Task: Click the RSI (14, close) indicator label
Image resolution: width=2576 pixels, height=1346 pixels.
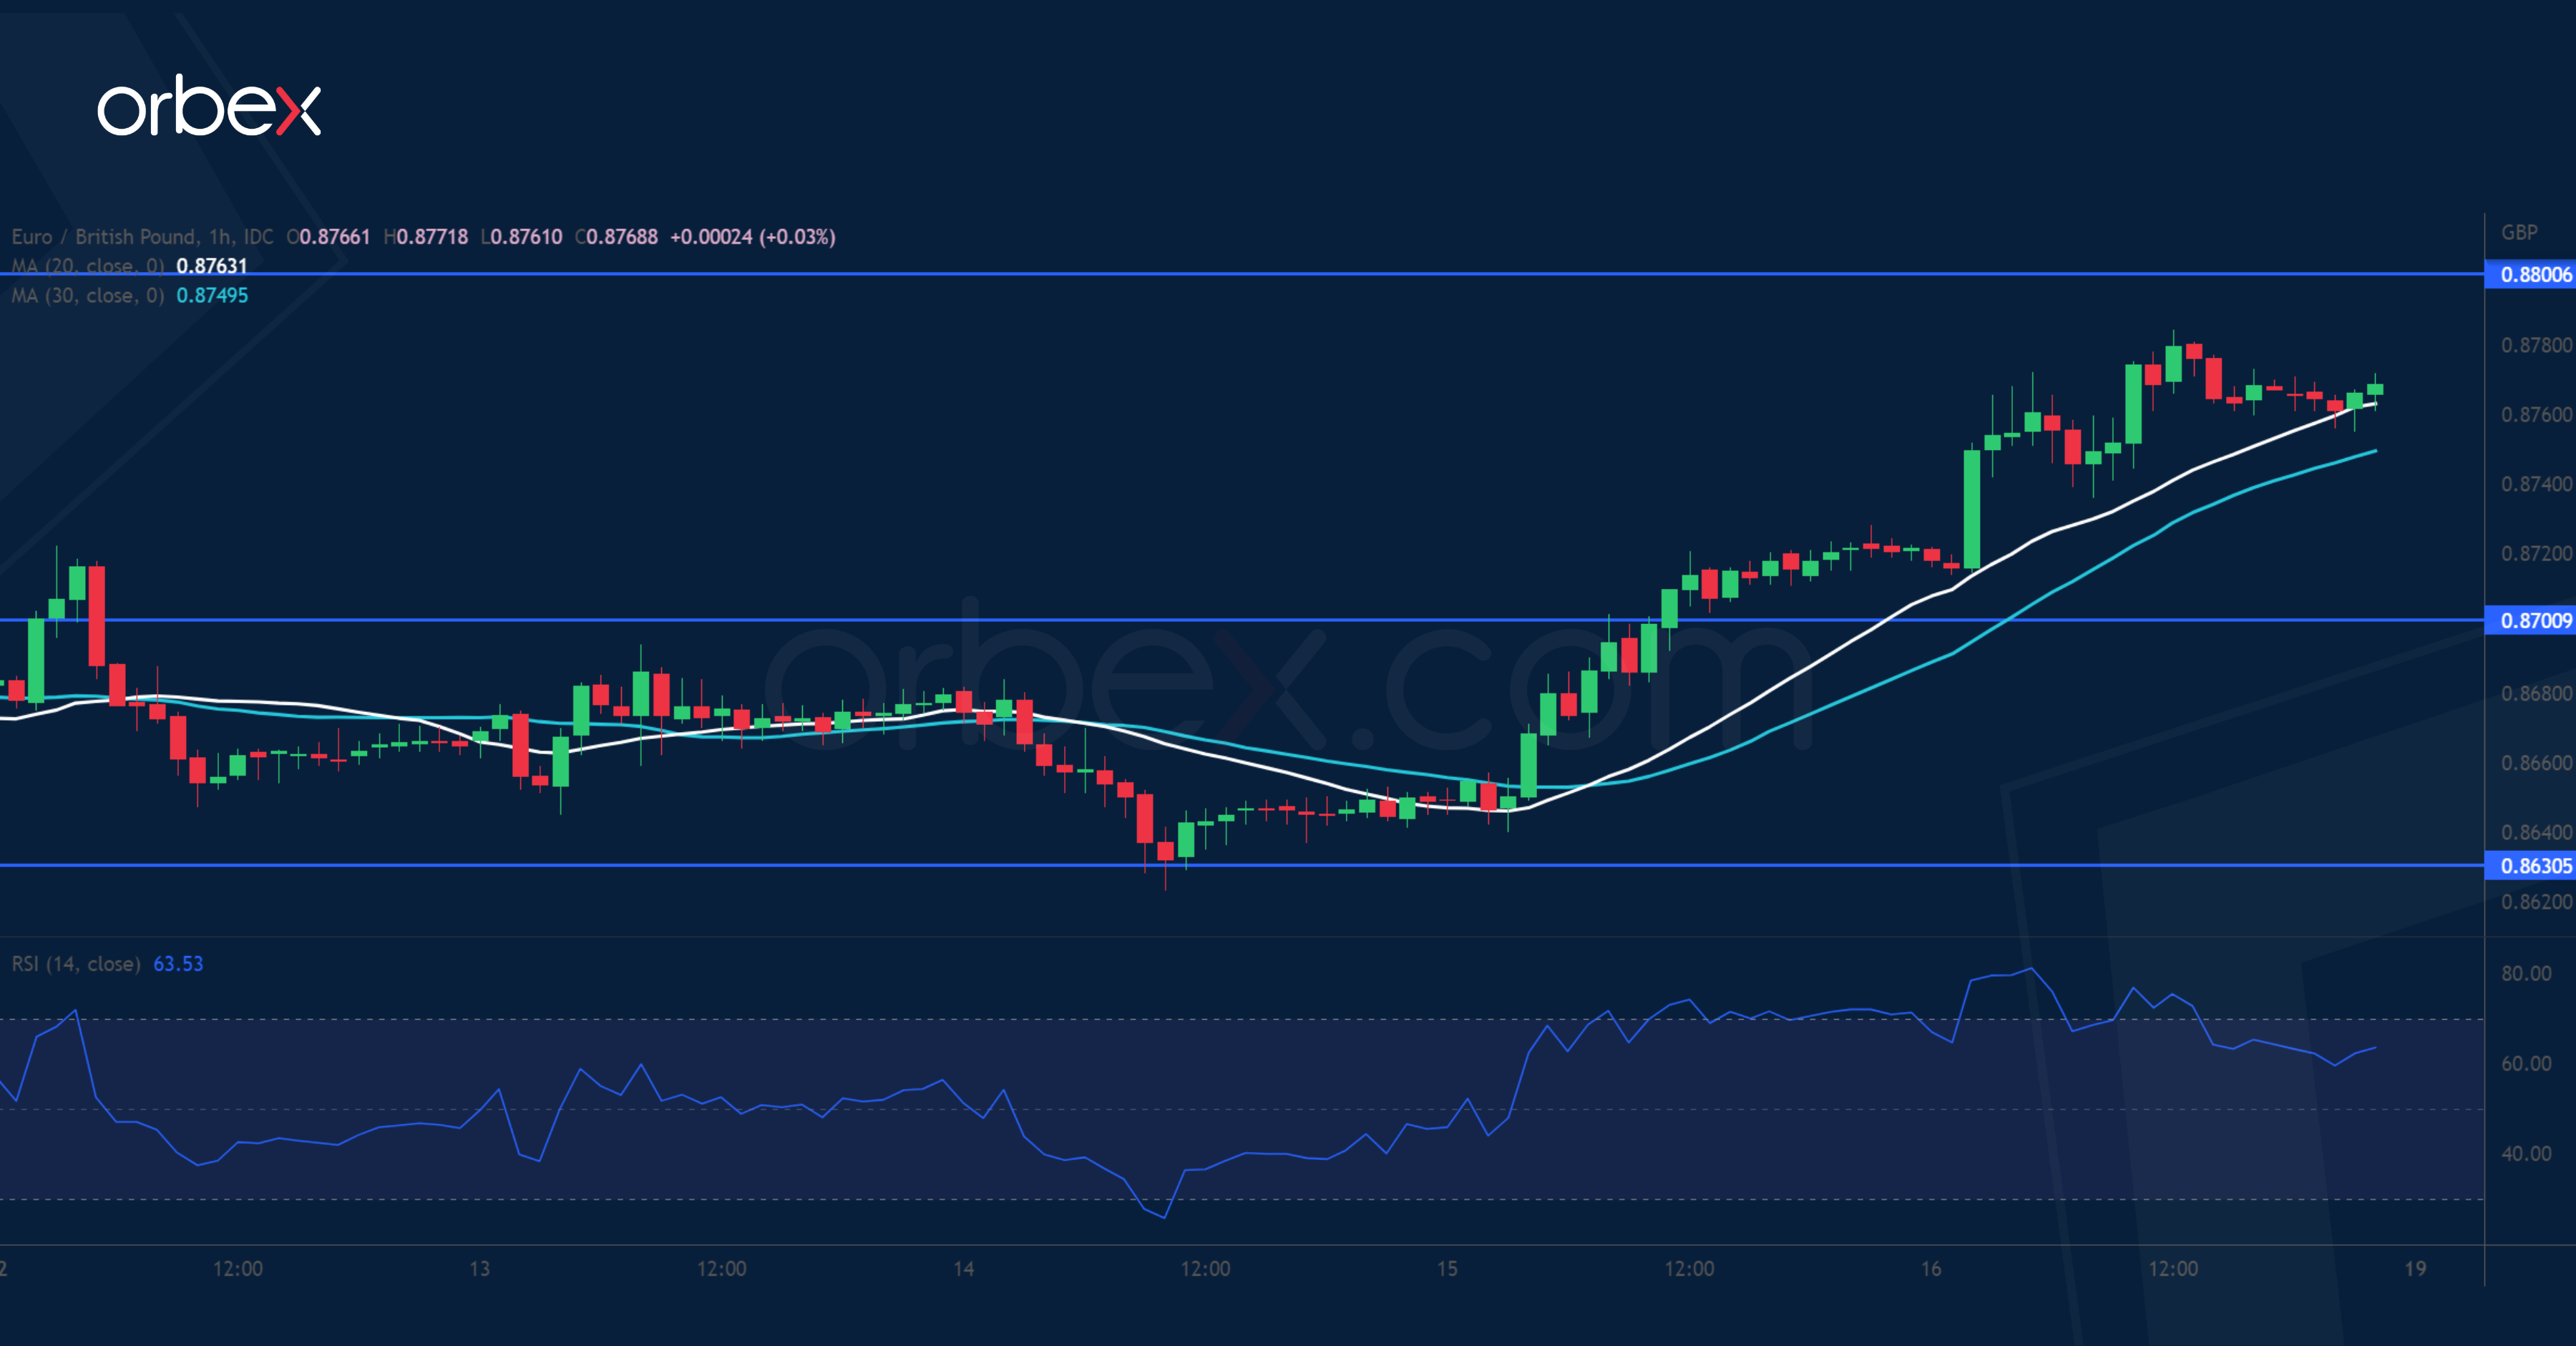Action: click(x=76, y=964)
